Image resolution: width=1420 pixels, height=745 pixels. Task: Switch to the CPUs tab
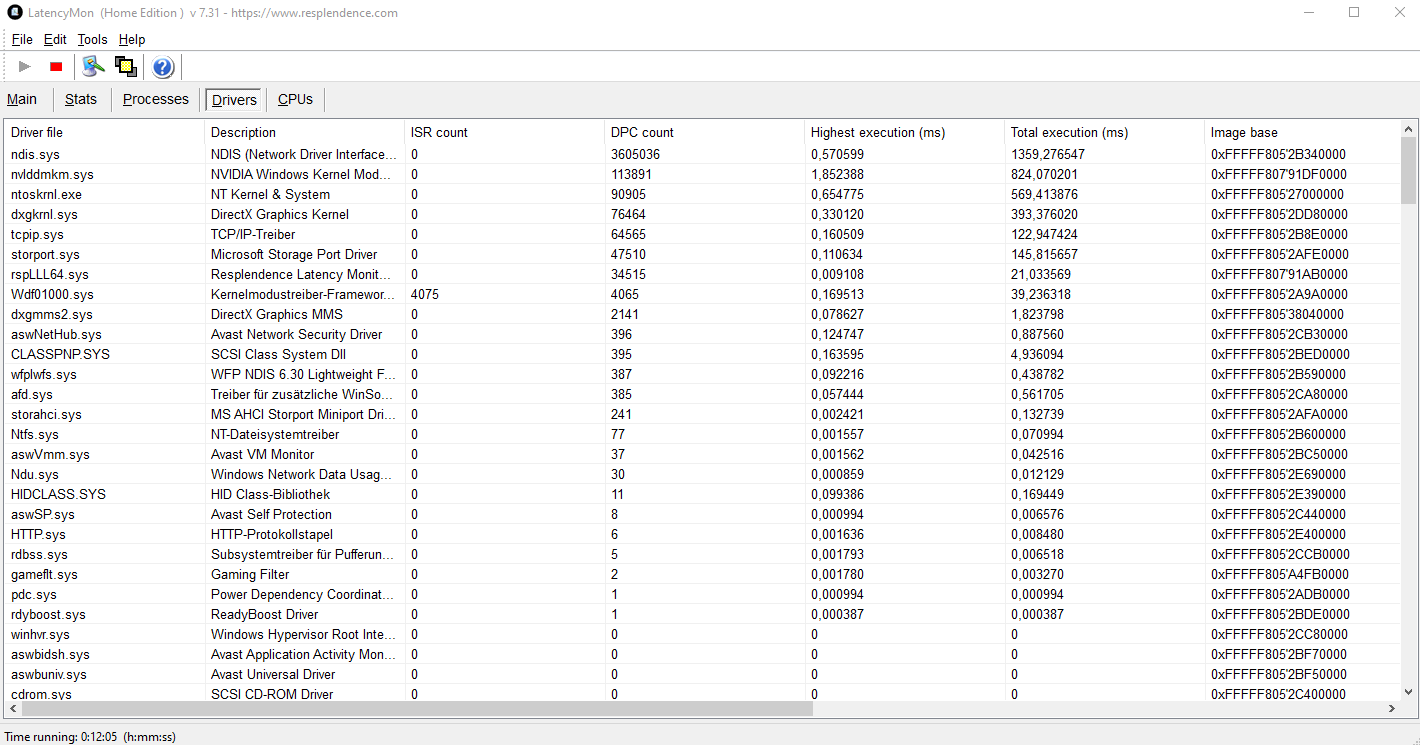point(295,99)
